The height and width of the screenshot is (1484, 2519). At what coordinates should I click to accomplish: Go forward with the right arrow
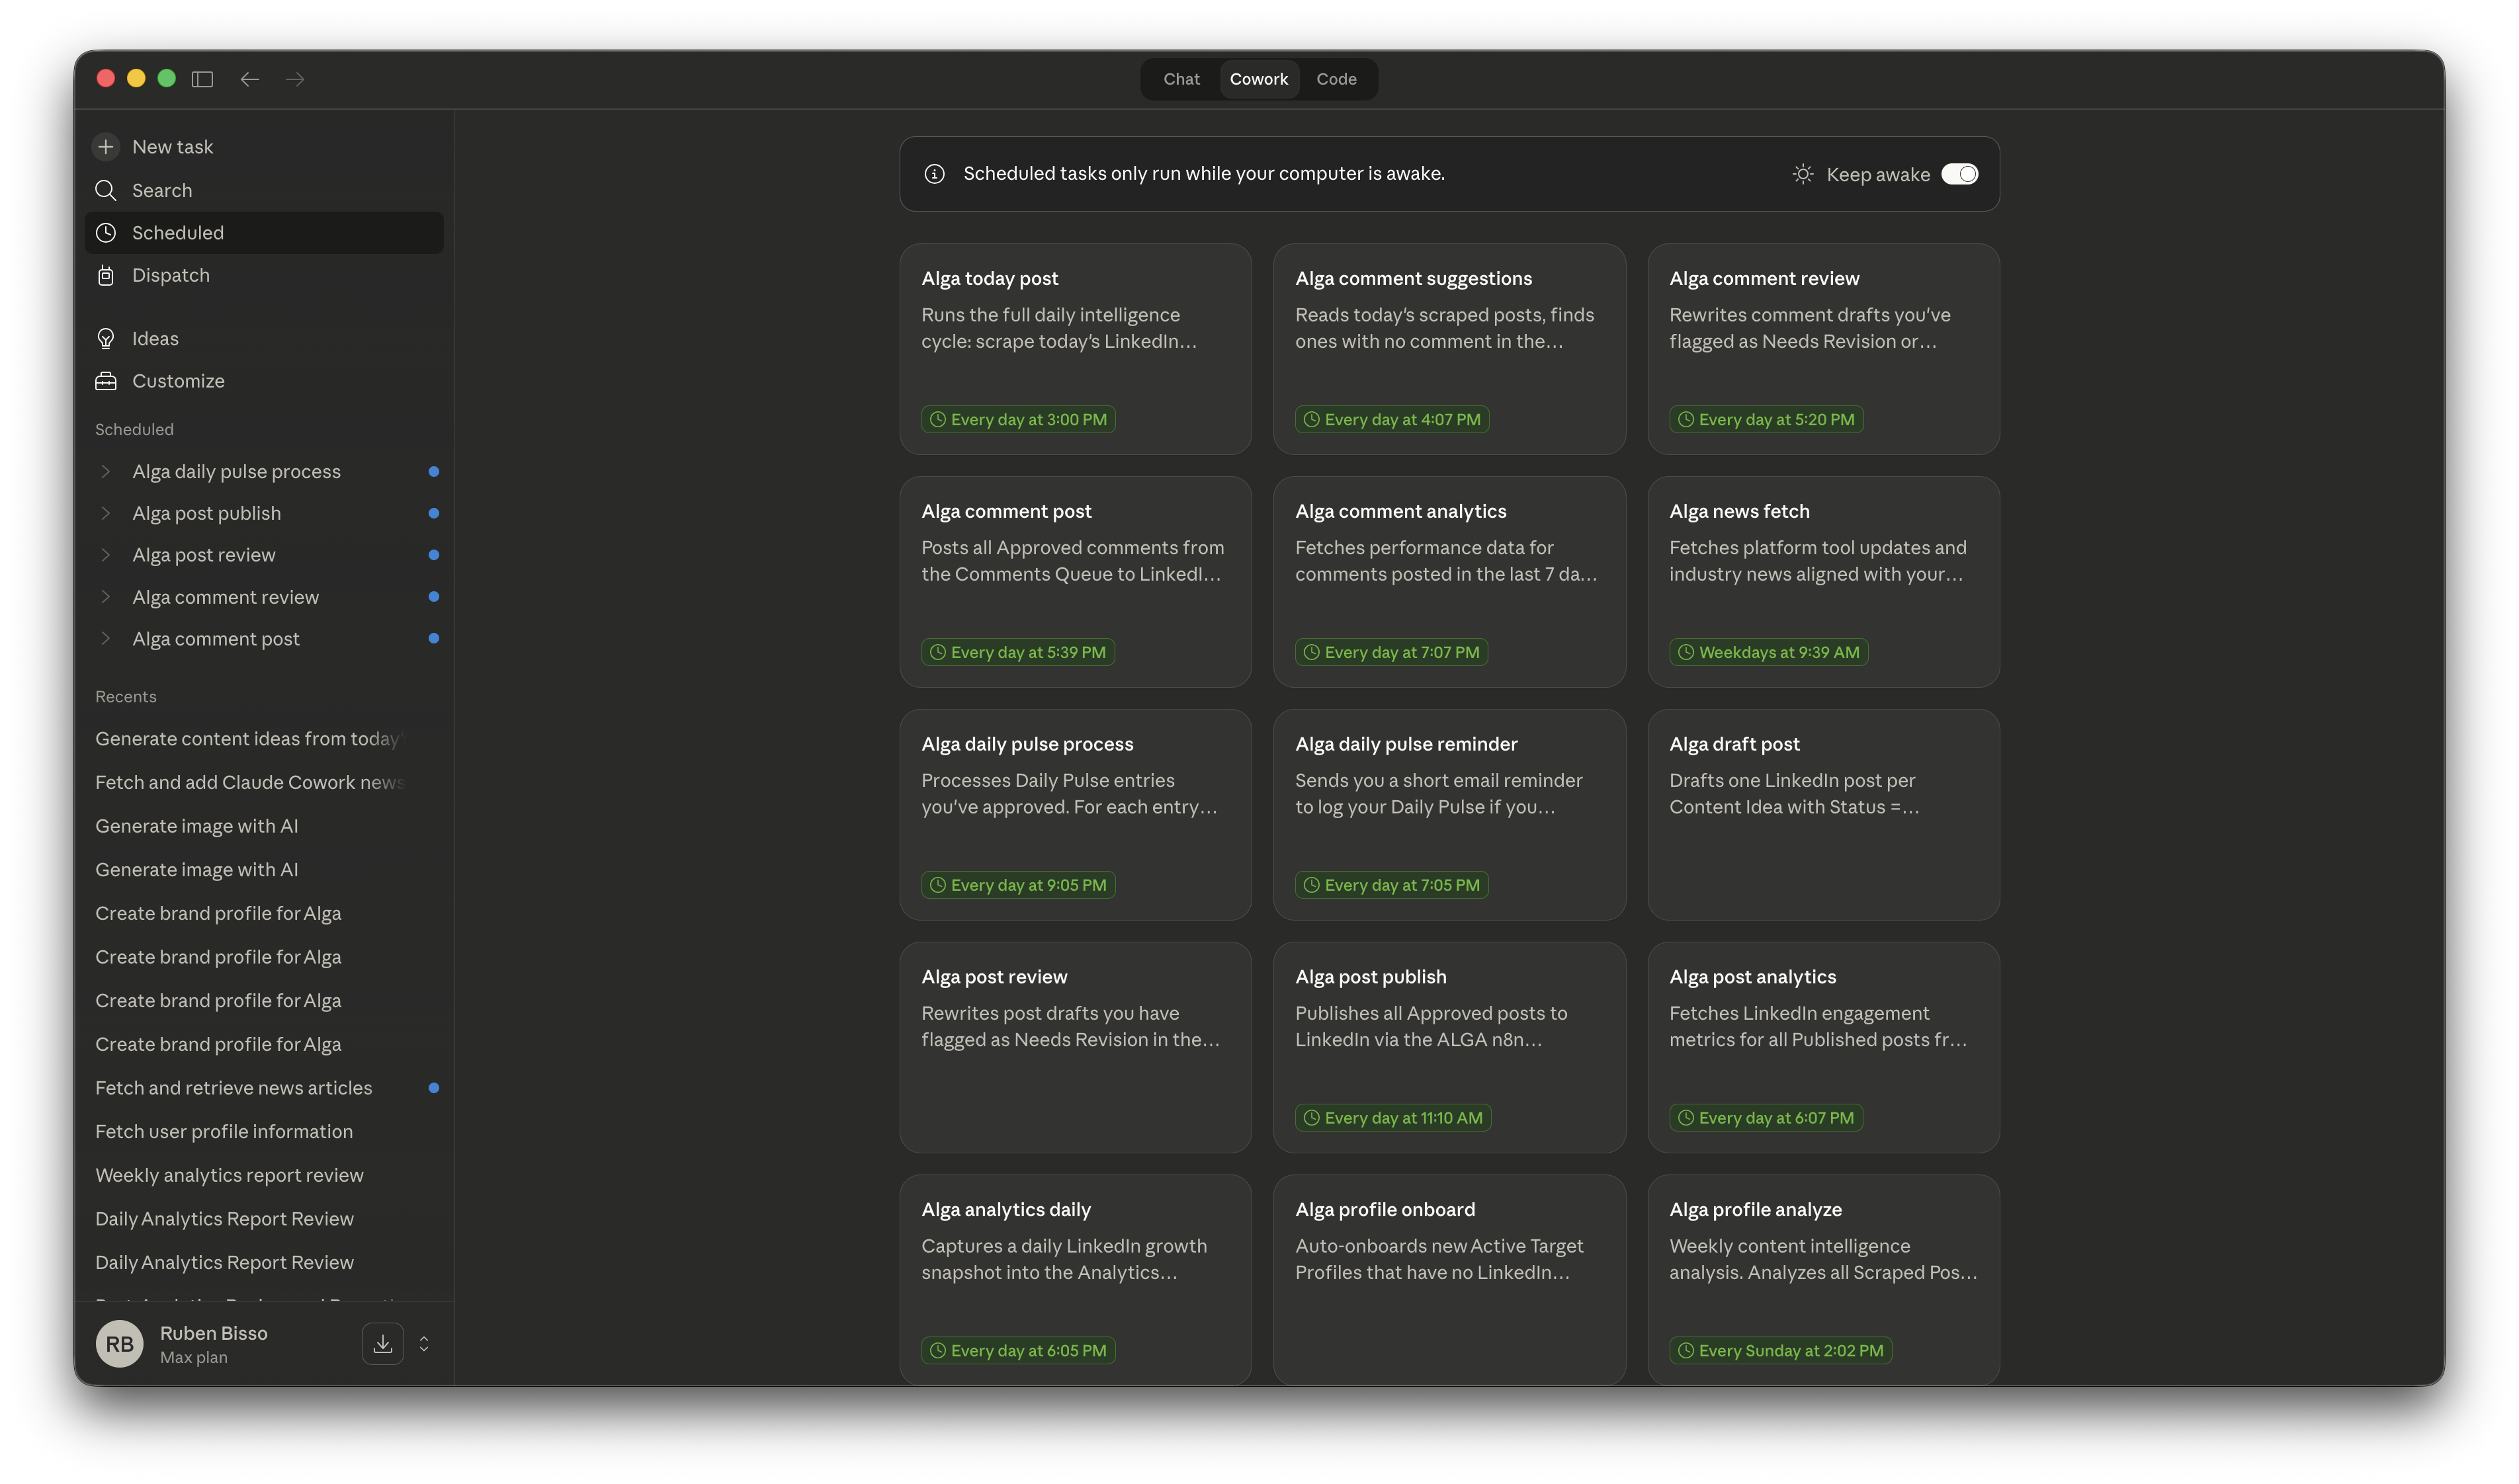point(295,79)
